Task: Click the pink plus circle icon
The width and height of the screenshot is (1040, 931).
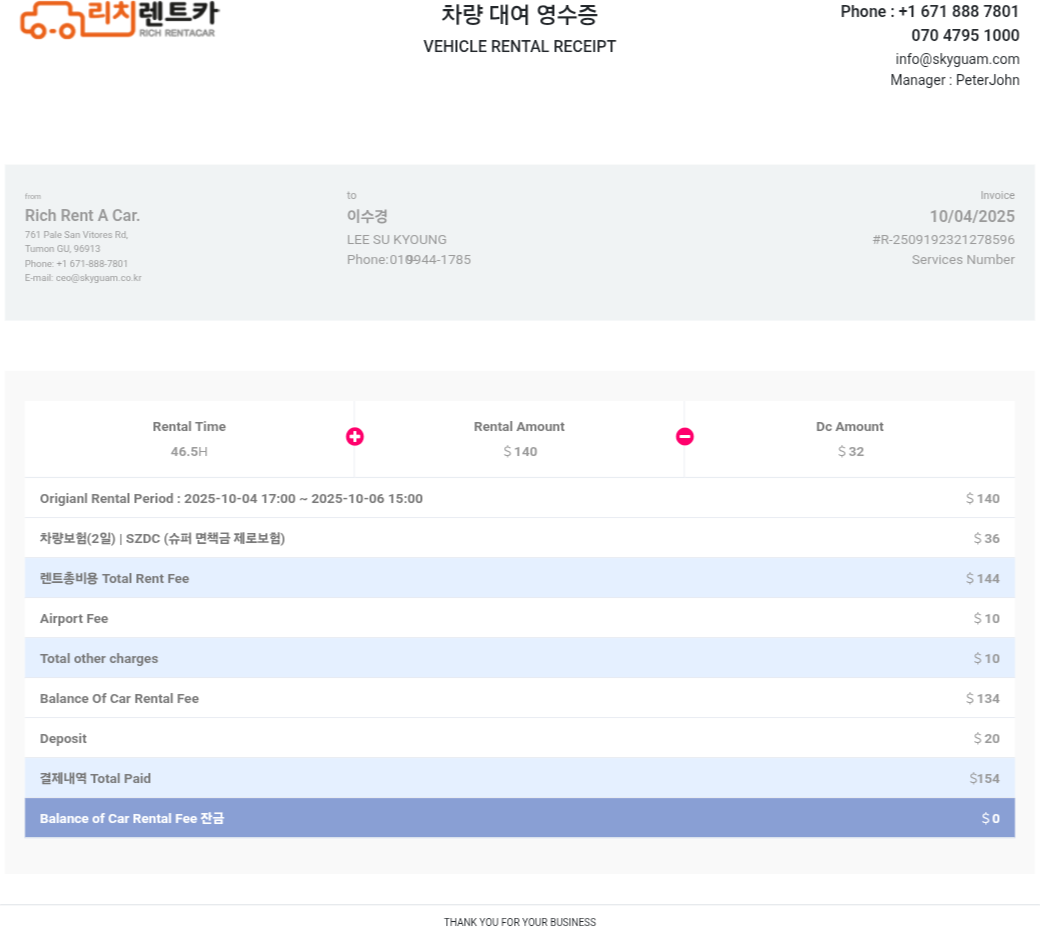Action: click(355, 437)
